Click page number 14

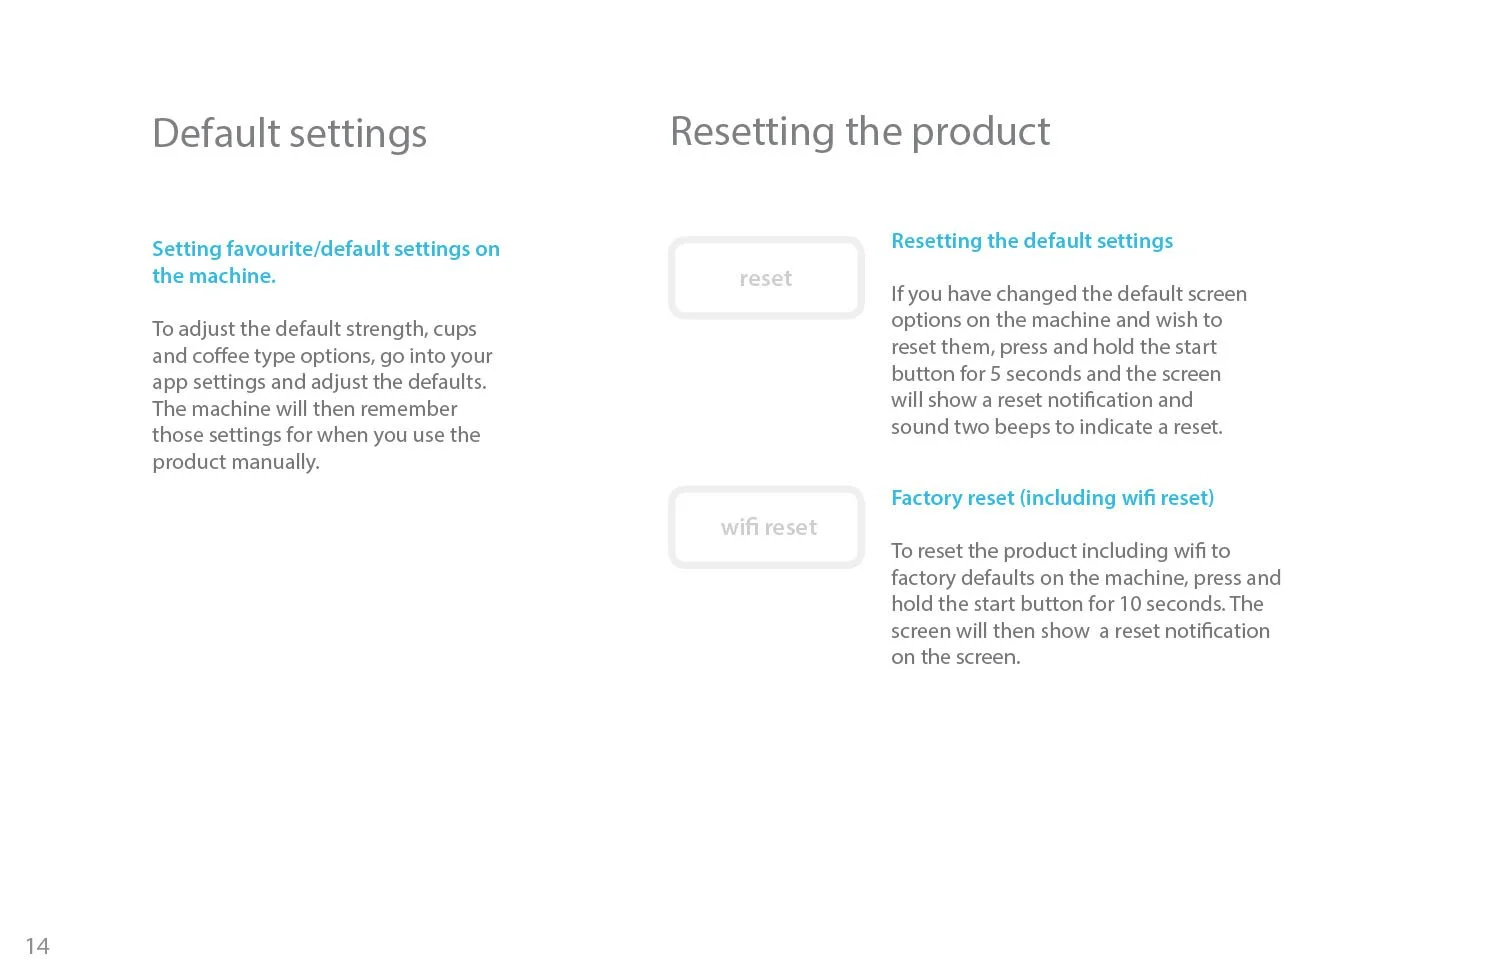[37, 946]
